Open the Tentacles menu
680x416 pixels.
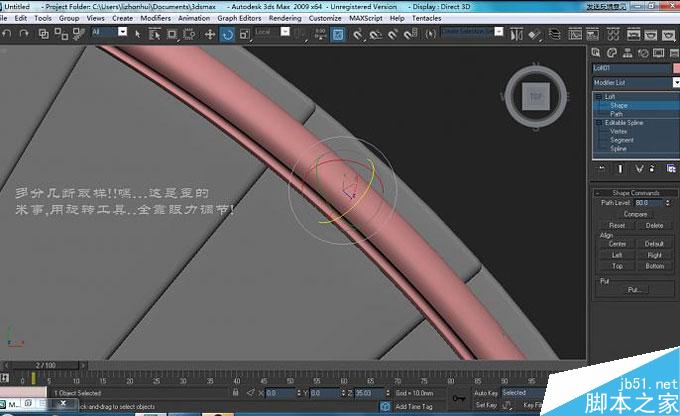[x=427, y=18]
